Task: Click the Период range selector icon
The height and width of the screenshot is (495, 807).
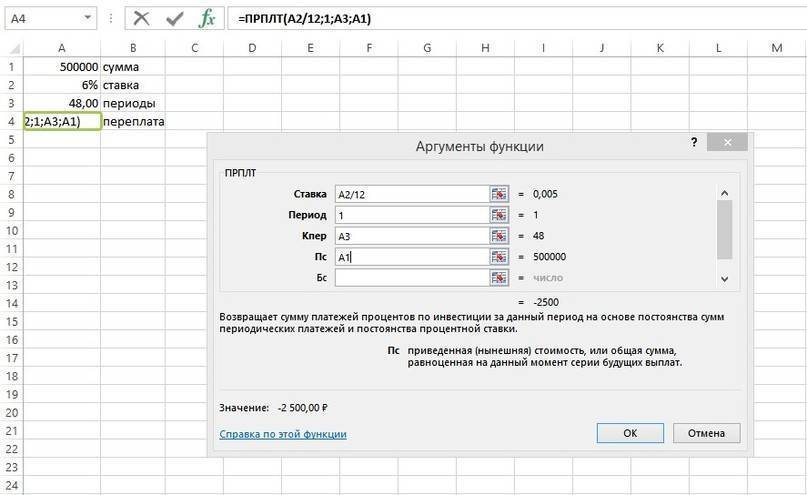Action: (x=499, y=215)
